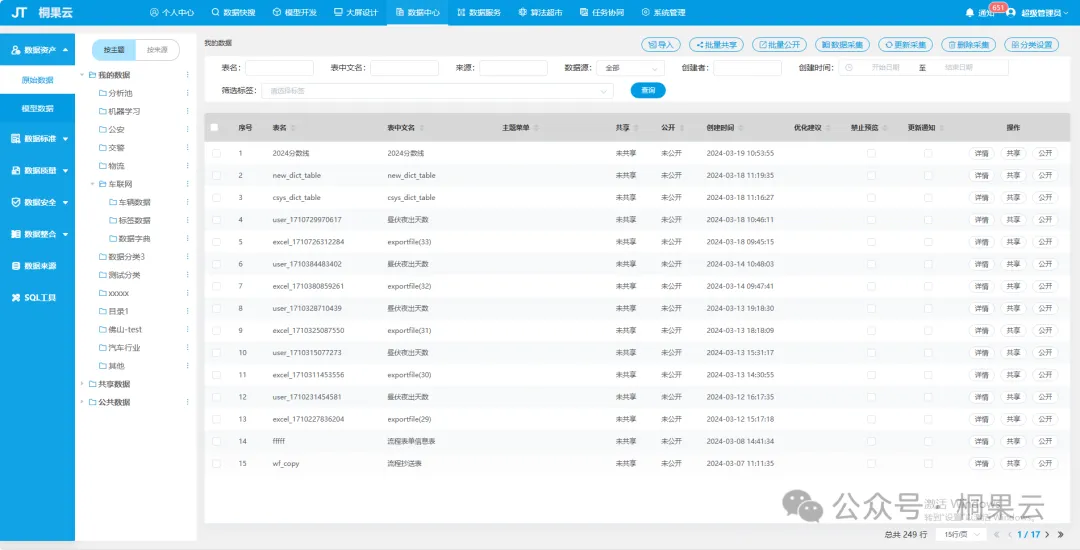Screen dimensions: 1080x550
Task: Click the table name user_1710729970617
Action: tap(307, 220)
